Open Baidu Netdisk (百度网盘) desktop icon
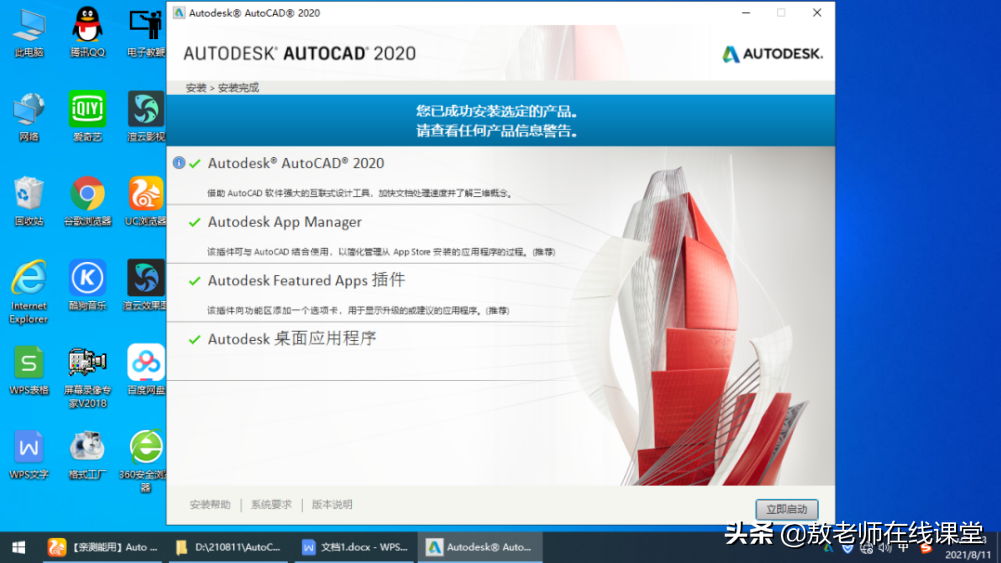This screenshot has height=563, width=1001. point(146,362)
